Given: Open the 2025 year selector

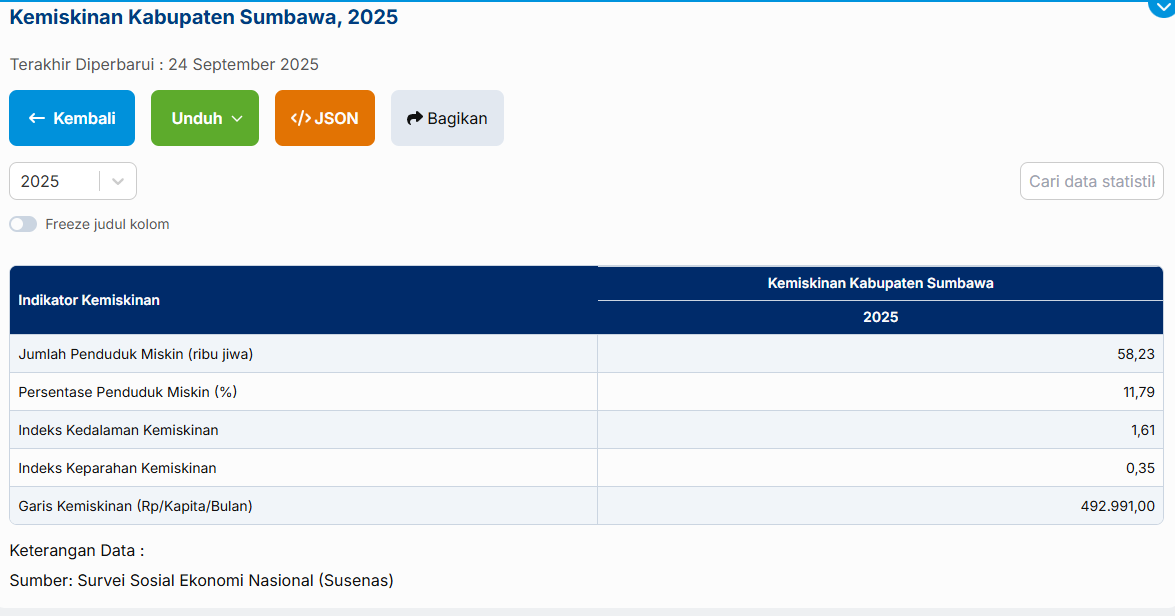Looking at the screenshot, I should tap(55, 181).
